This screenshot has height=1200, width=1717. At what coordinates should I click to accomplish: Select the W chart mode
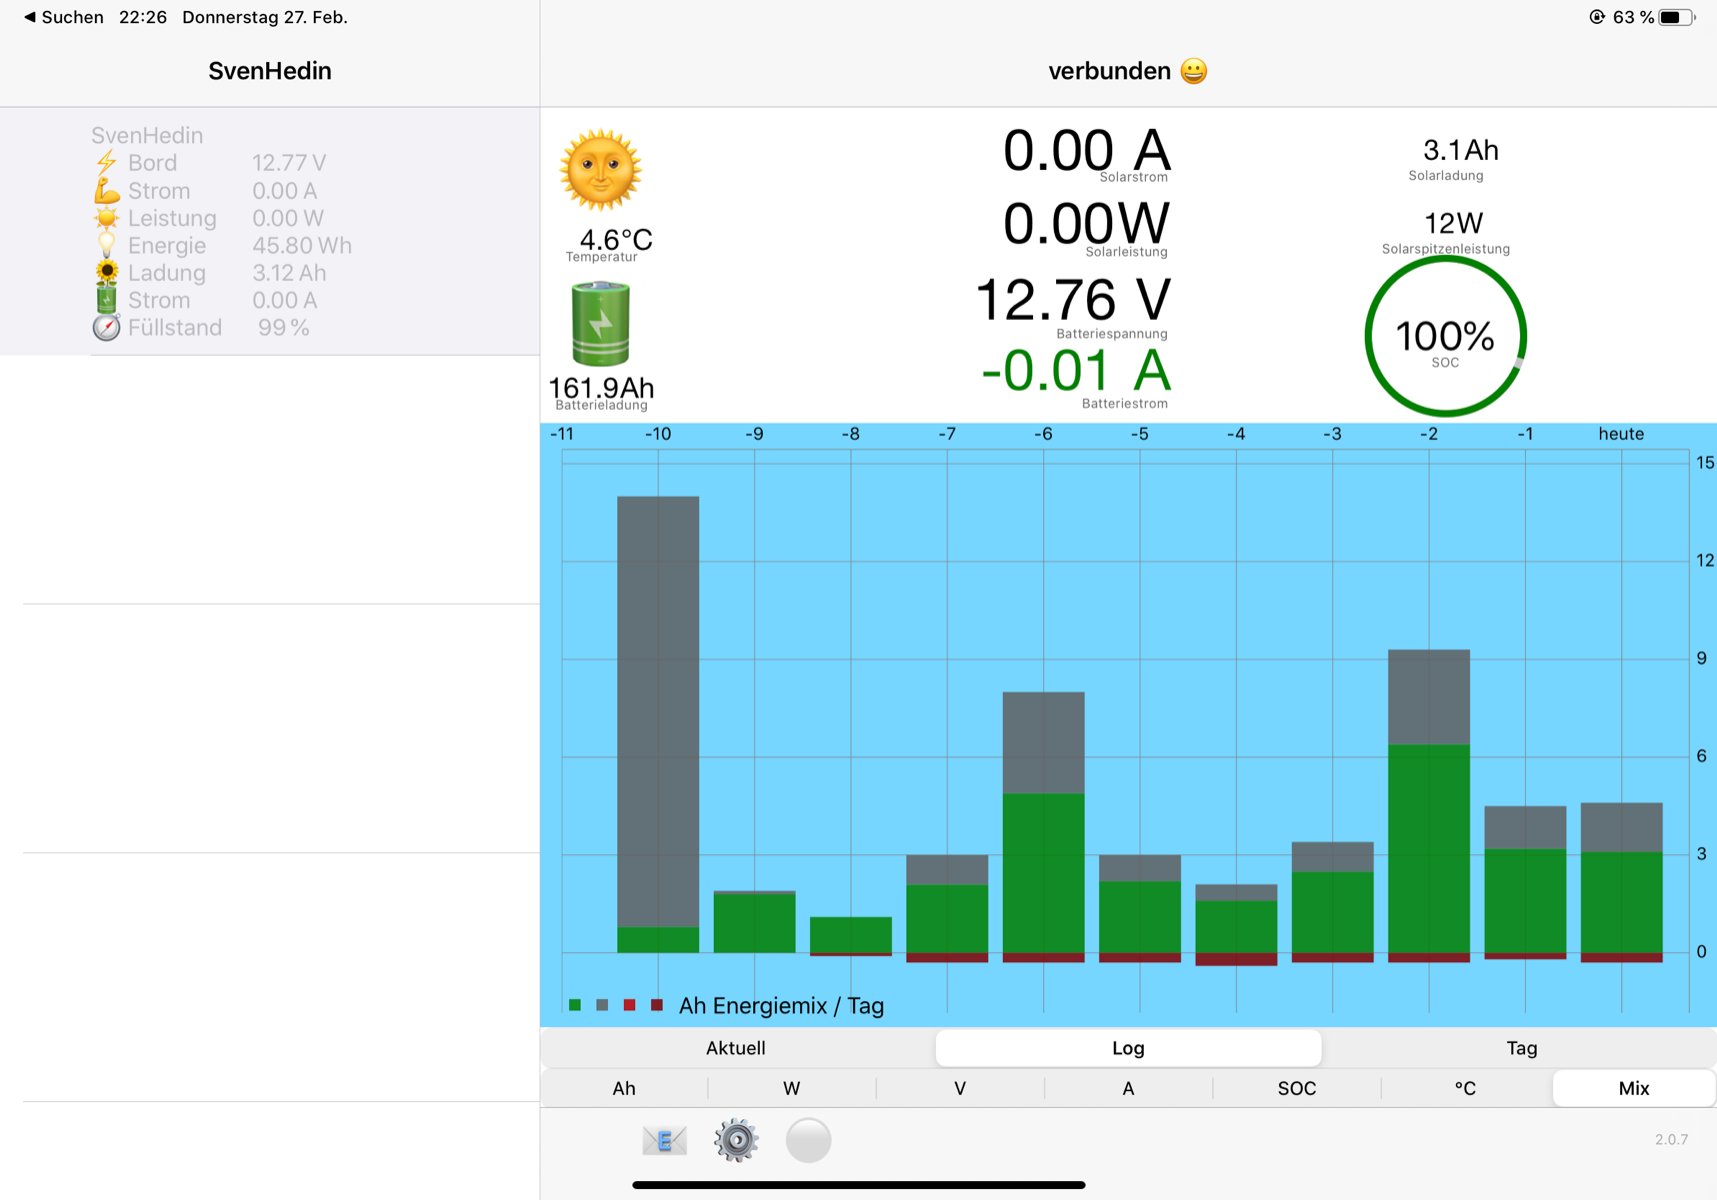pyautogui.click(x=792, y=1088)
